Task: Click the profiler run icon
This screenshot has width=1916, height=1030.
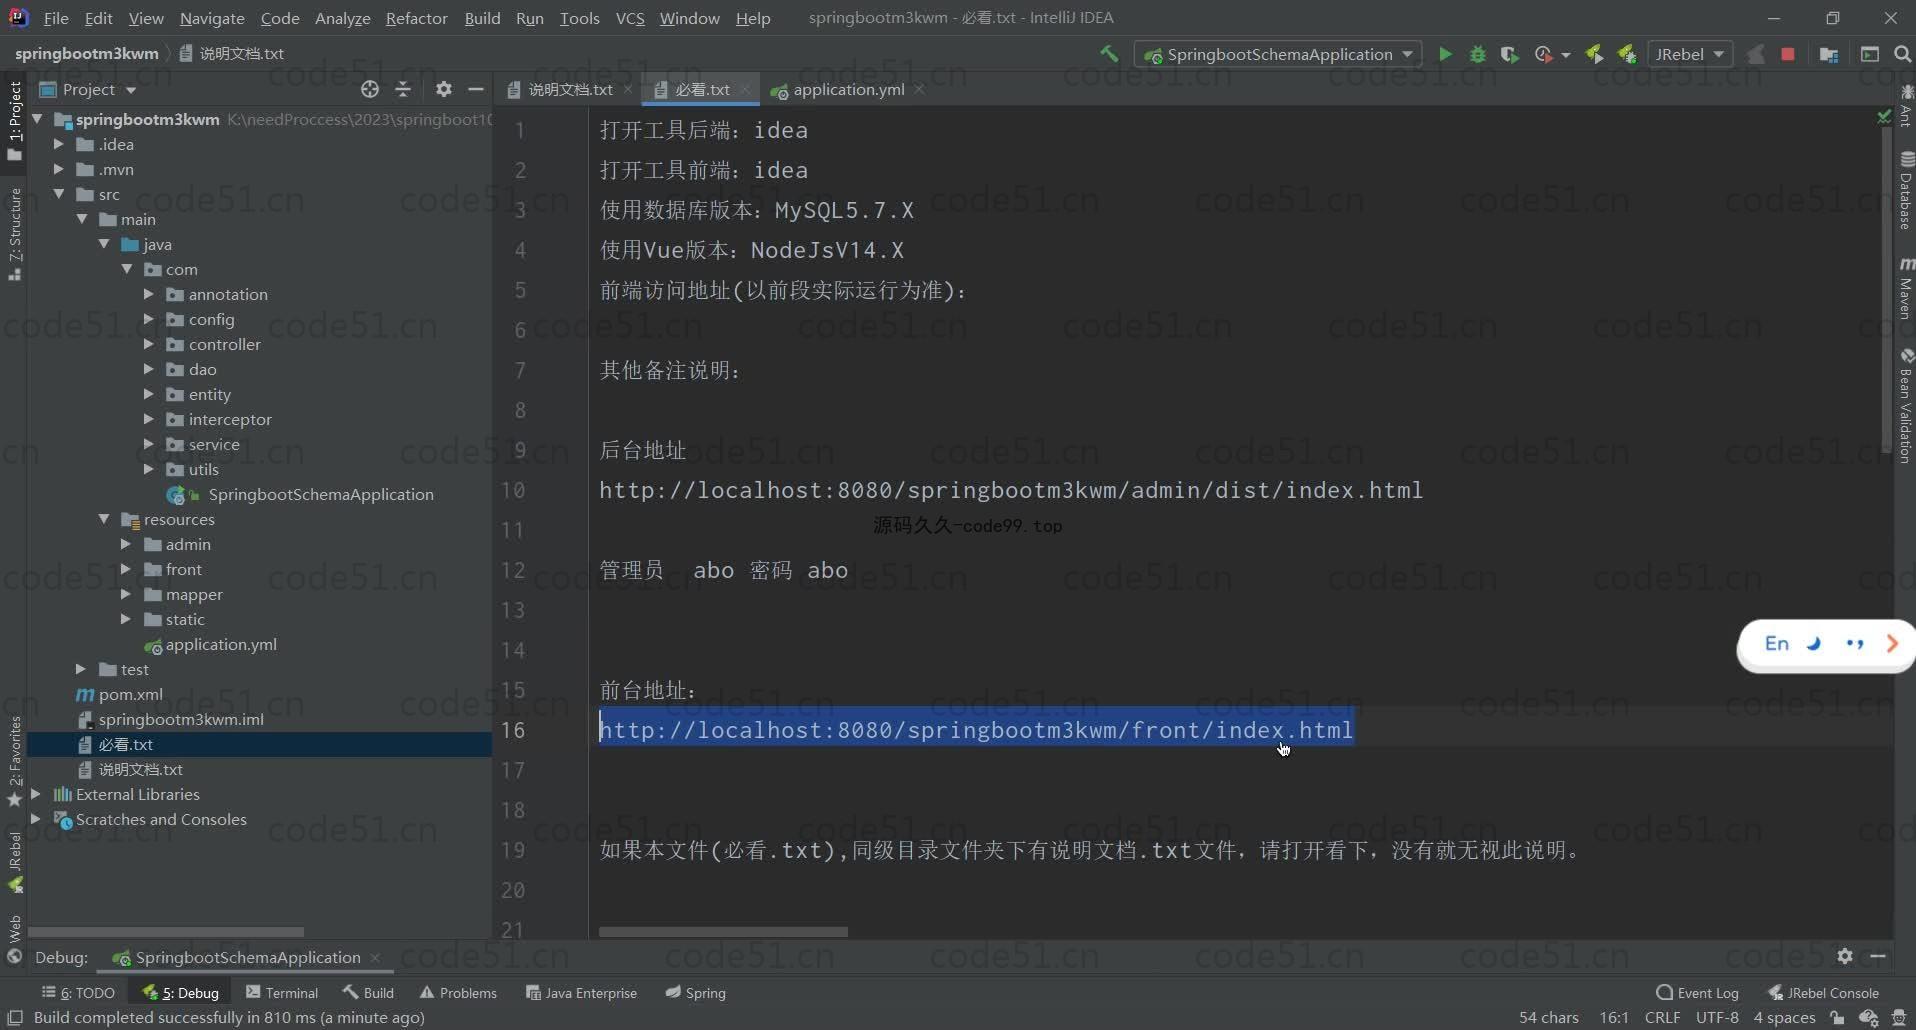Action: click(1543, 54)
